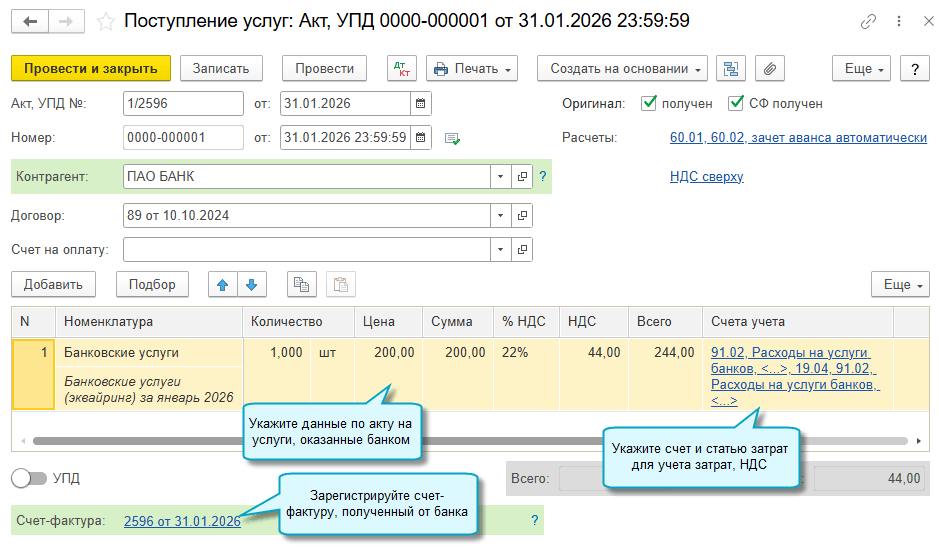Click the % НДС column header
This screenshot has width=939, height=550.
pyautogui.click(x=526, y=322)
